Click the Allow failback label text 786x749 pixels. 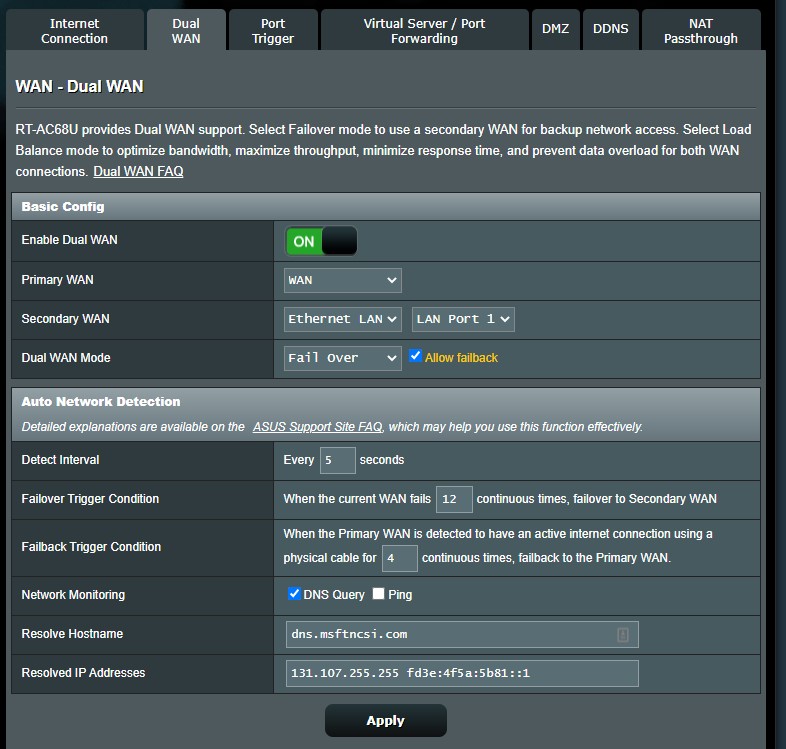click(461, 358)
